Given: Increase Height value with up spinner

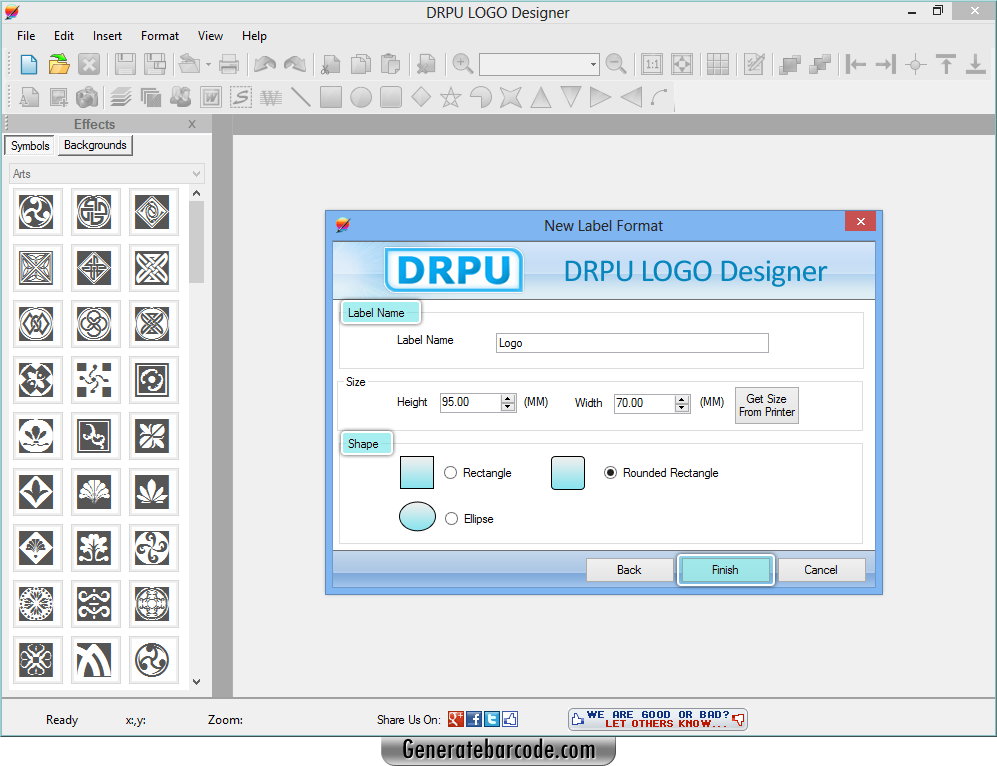Looking at the screenshot, I should [507, 399].
